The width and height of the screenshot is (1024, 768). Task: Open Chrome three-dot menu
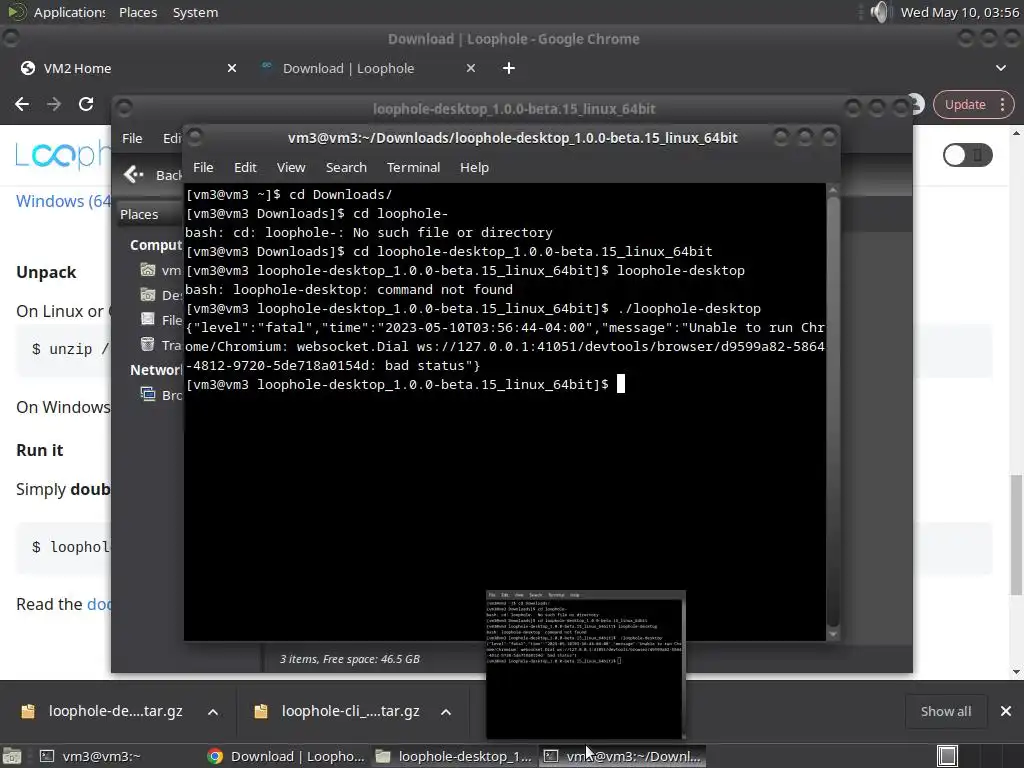tap(1002, 104)
